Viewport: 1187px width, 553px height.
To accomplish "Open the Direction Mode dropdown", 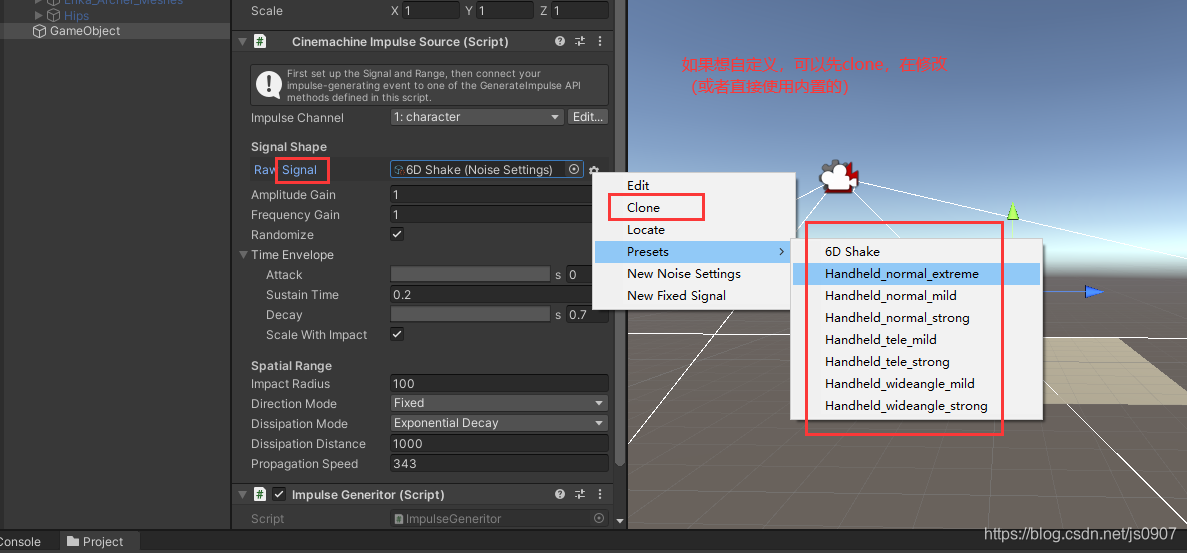I will [x=500, y=403].
